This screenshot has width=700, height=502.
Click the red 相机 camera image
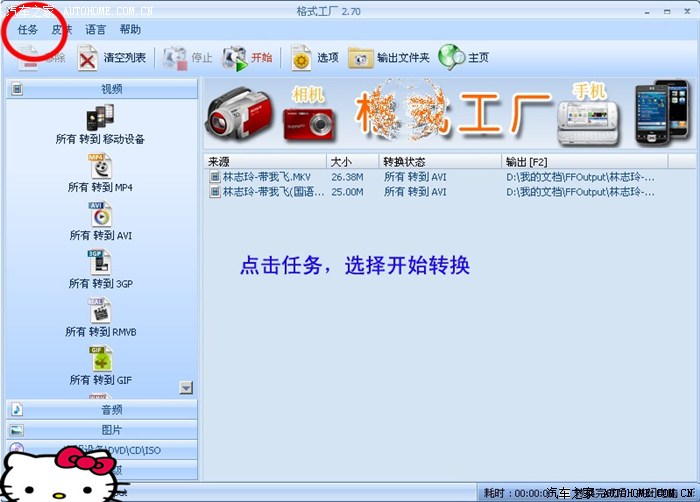pyautogui.click(x=308, y=123)
